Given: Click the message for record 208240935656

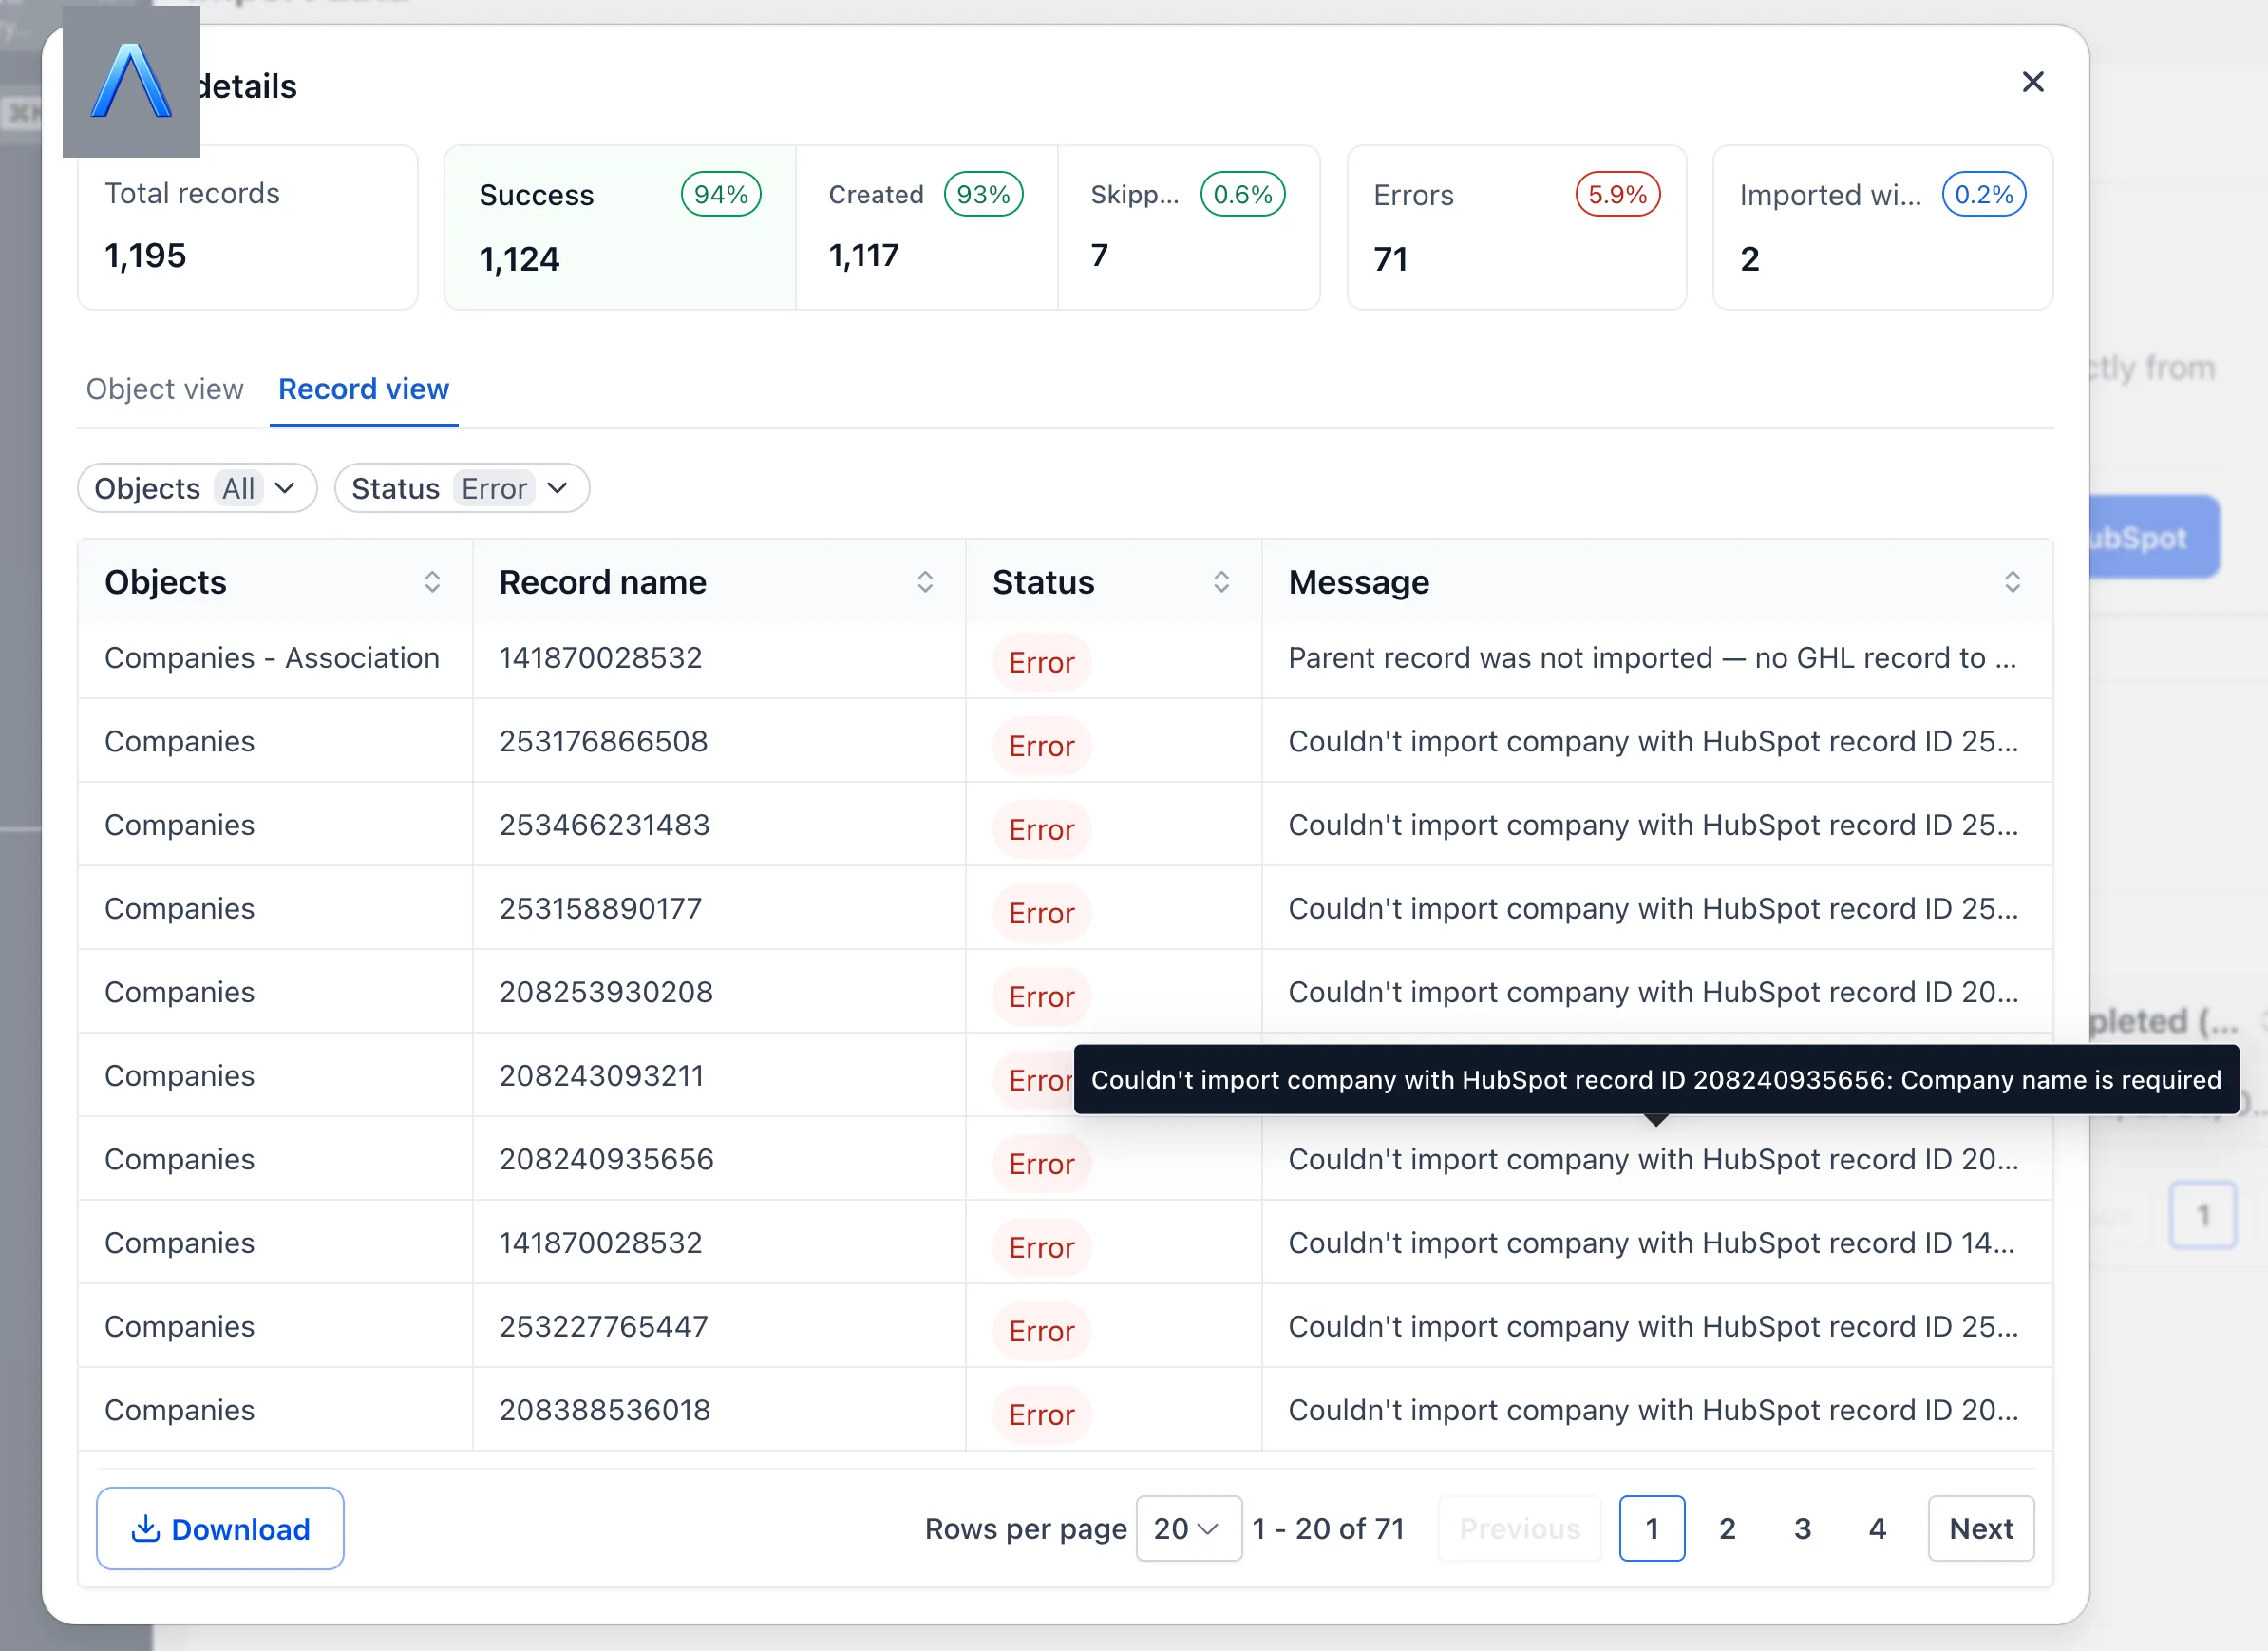Looking at the screenshot, I should point(1653,1159).
